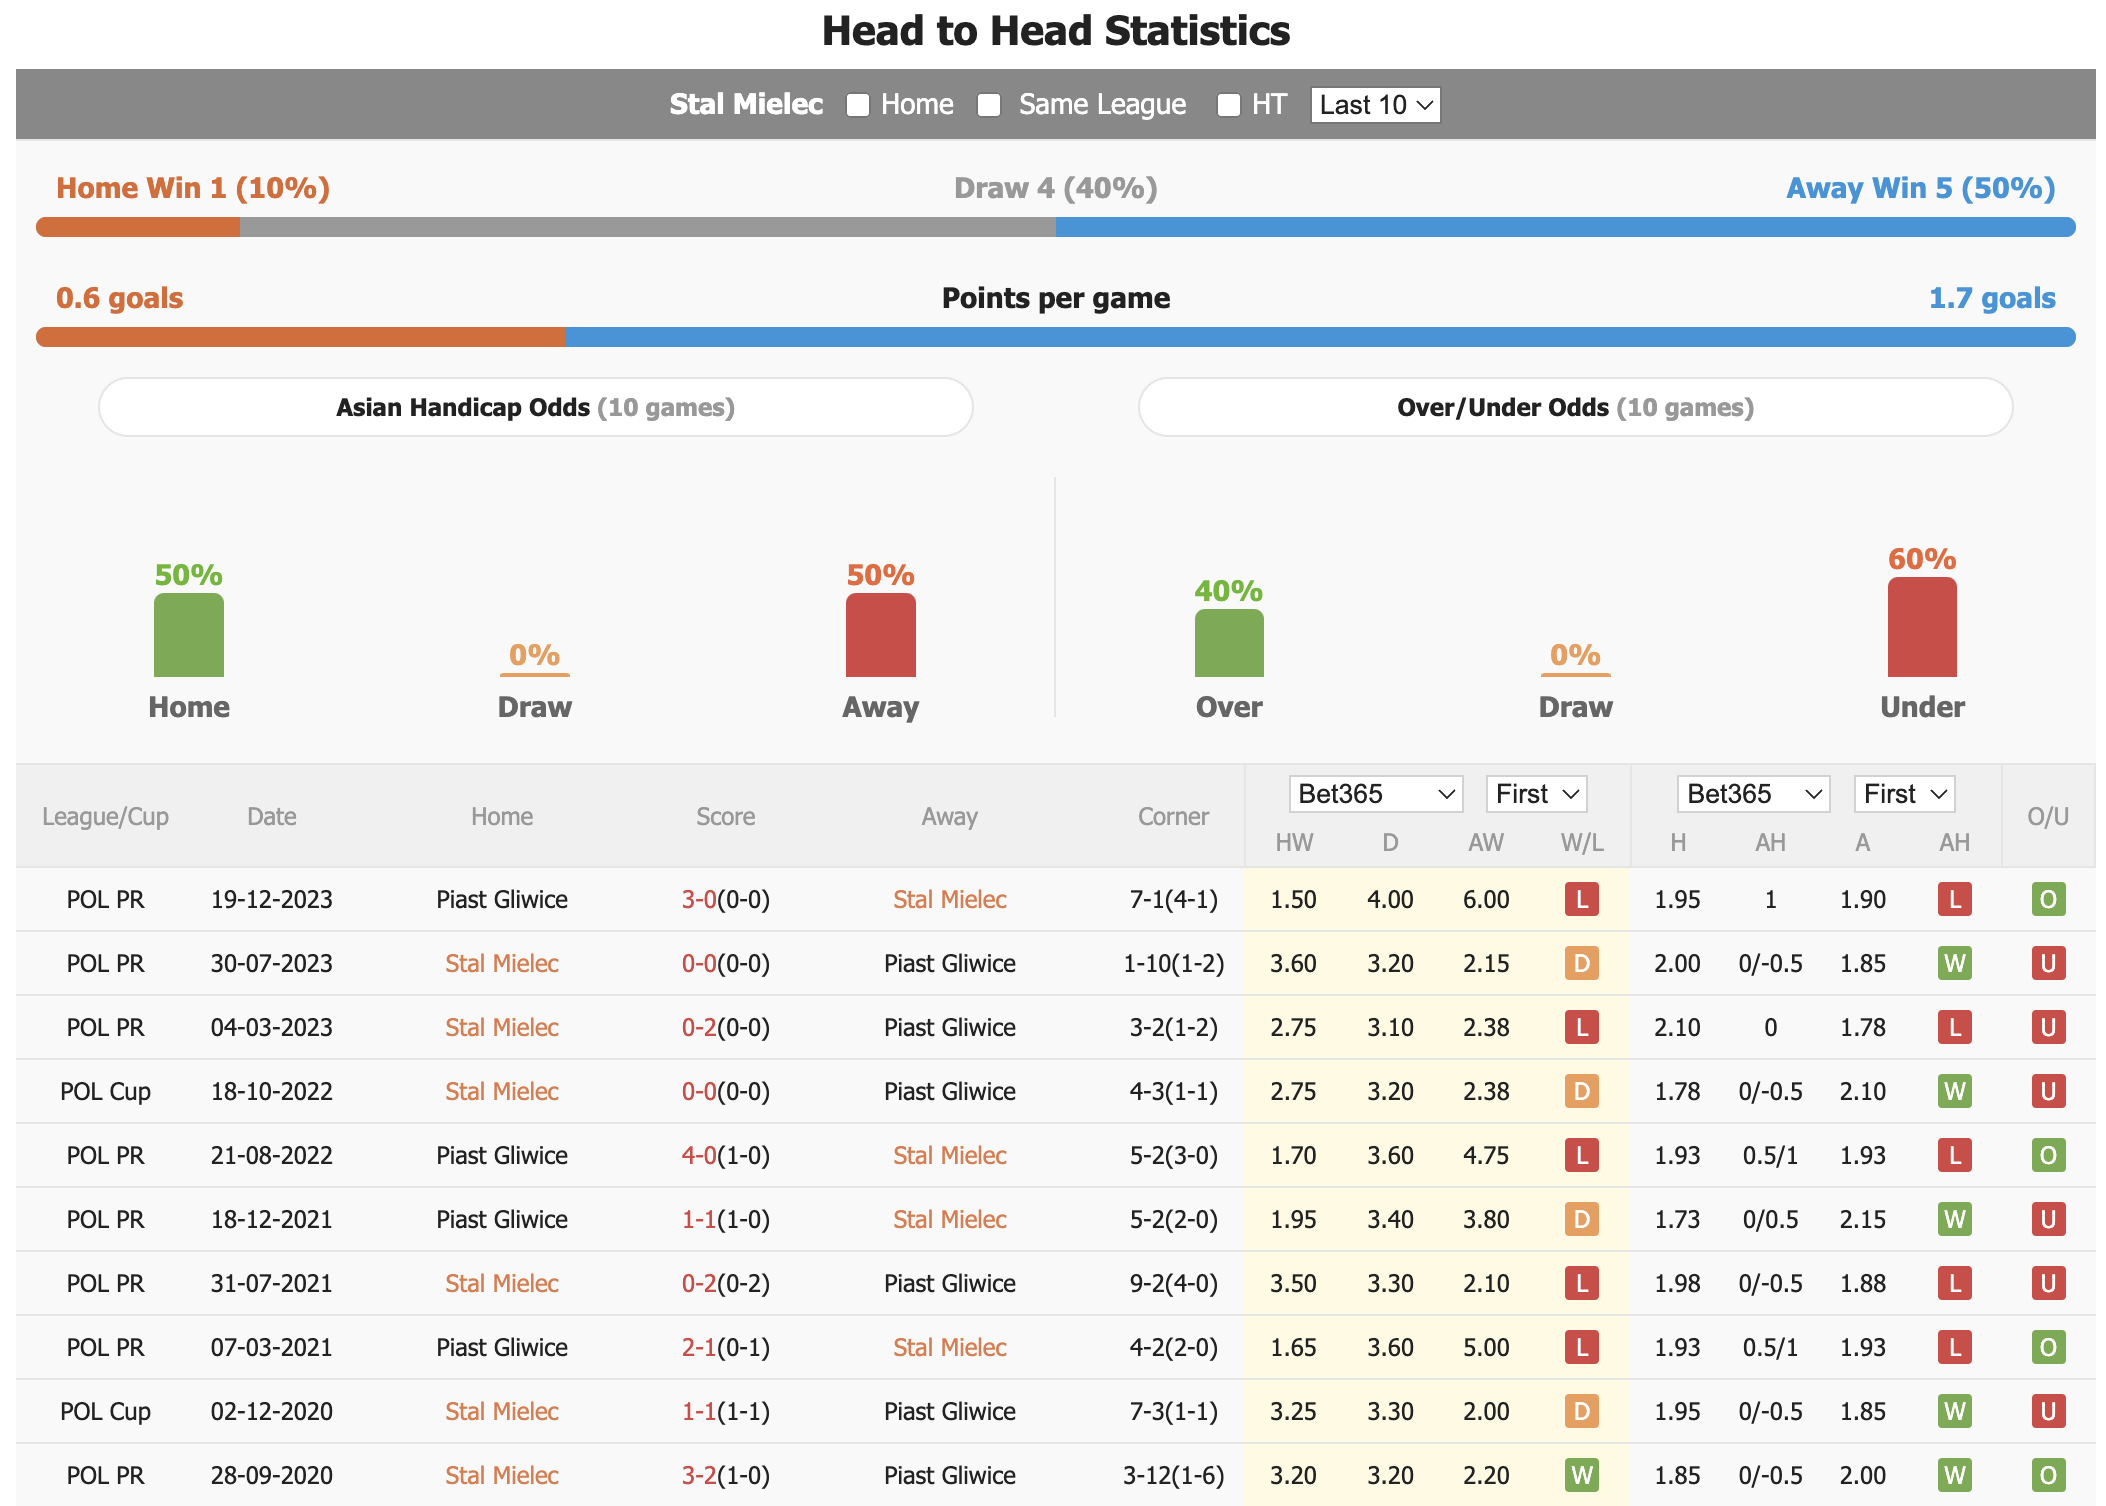Click AH win badge in 30-07-2023 row
This screenshot has height=1506, width=2106.
click(x=1955, y=963)
